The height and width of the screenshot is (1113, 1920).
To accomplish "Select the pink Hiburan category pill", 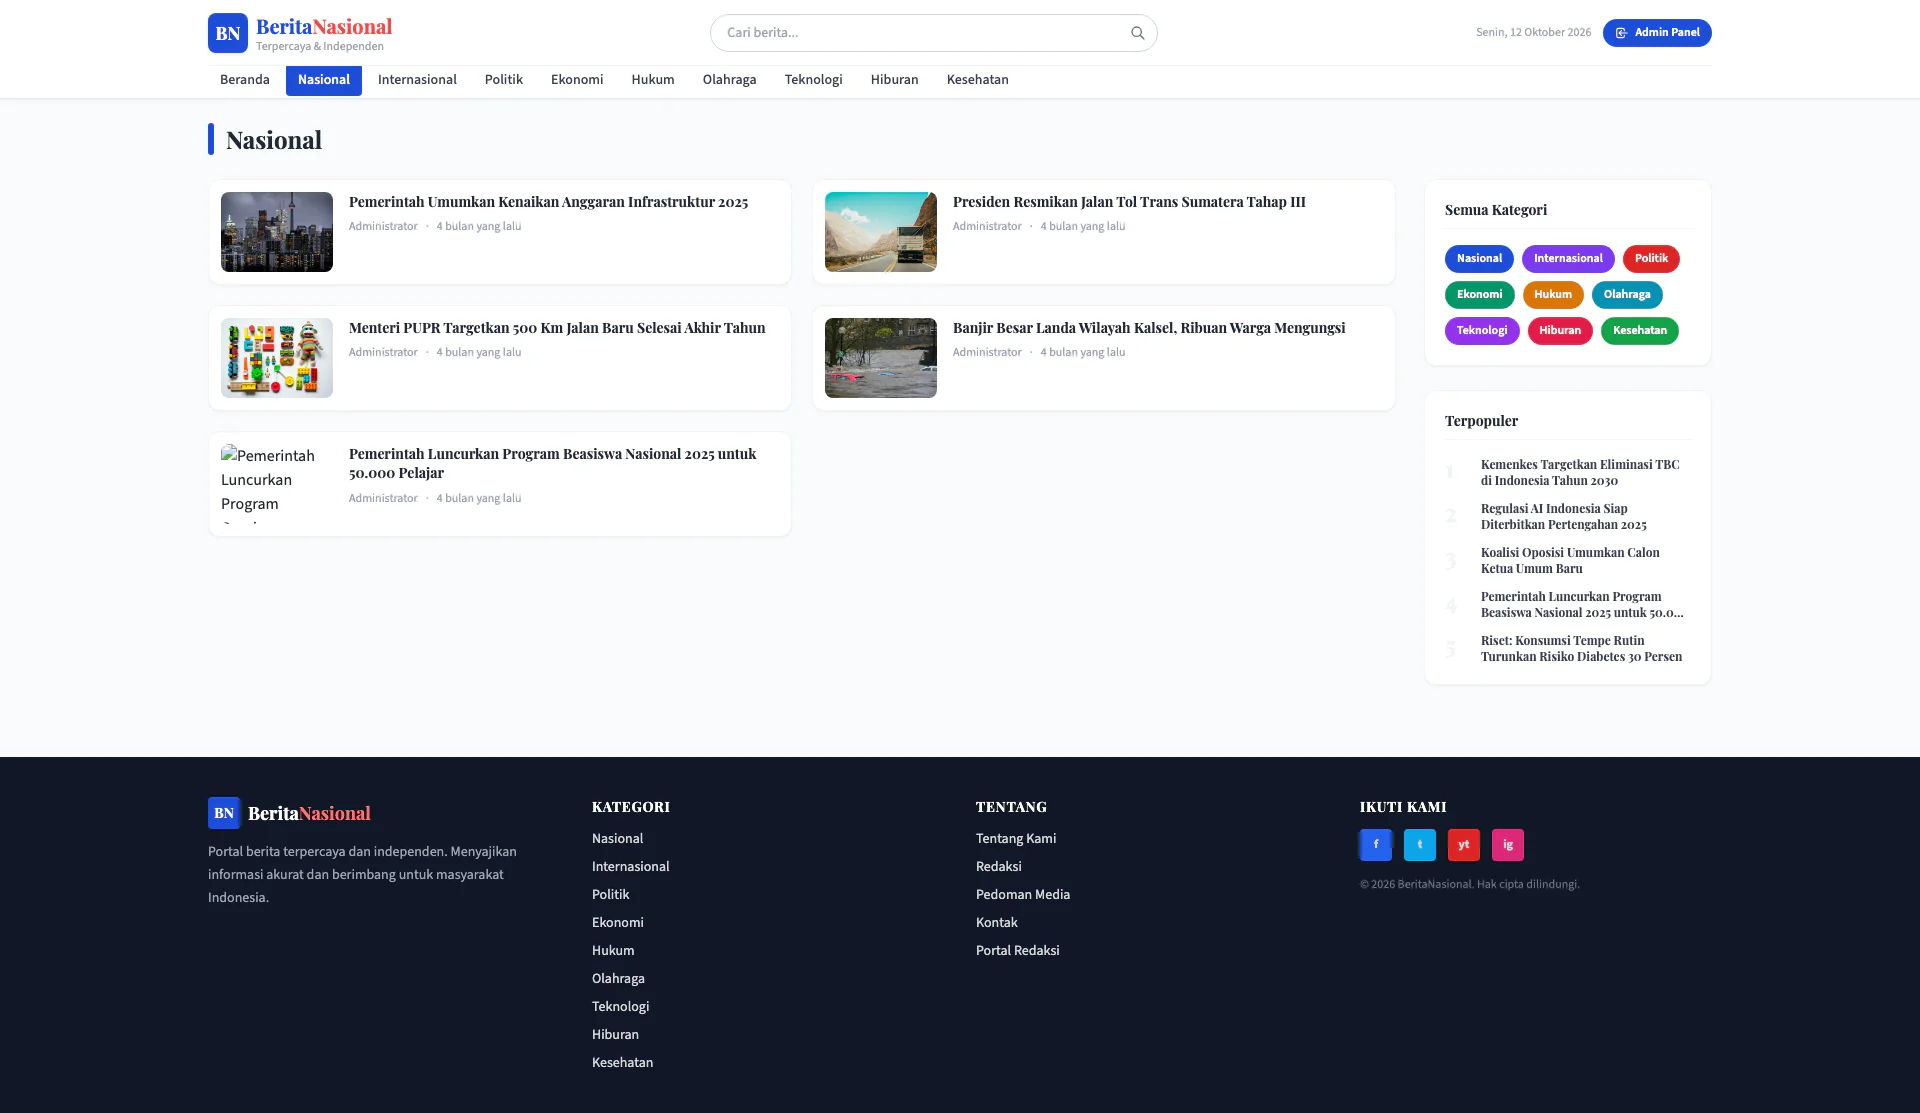I will [1560, 331].
